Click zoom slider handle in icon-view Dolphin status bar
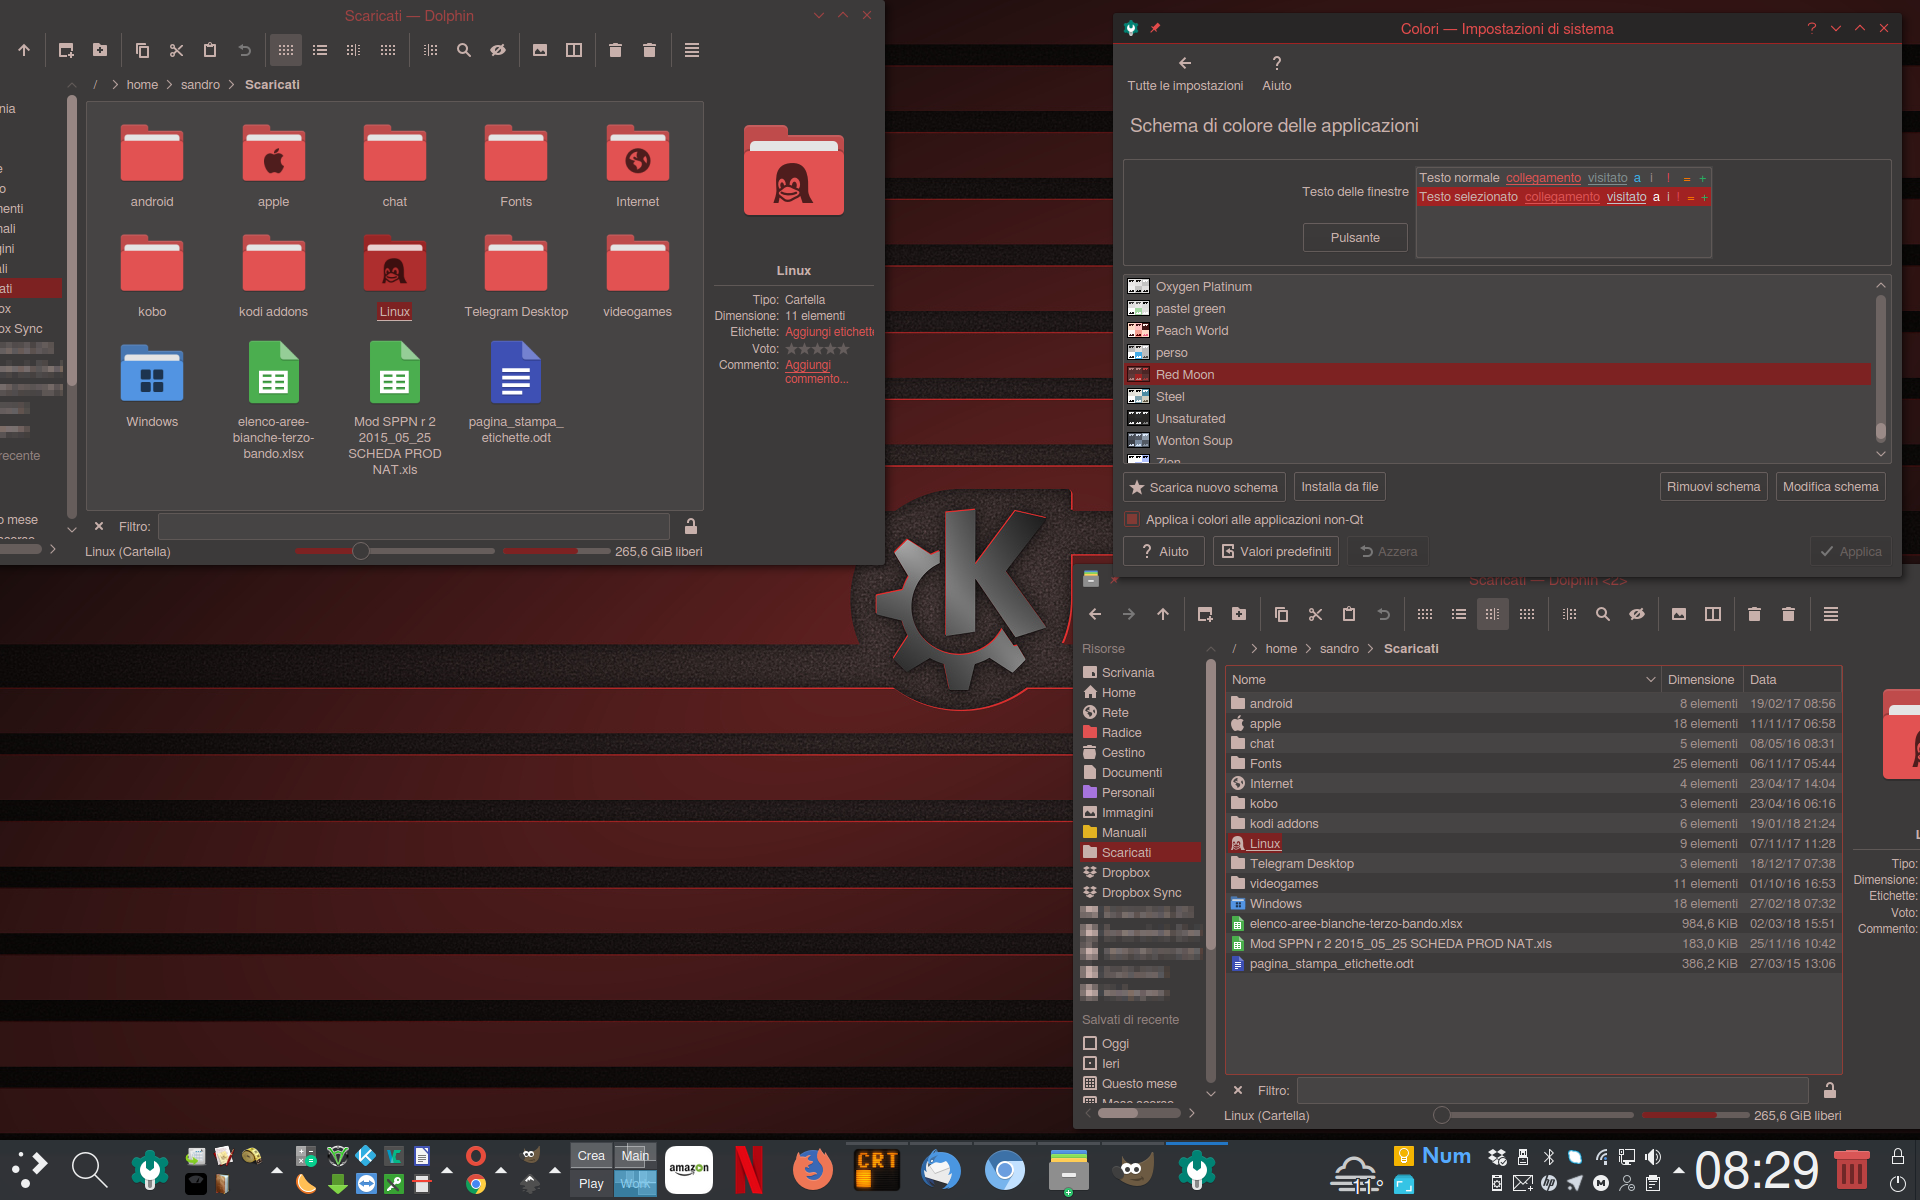The image size is (1920, 1200). (x=361, y=551)
